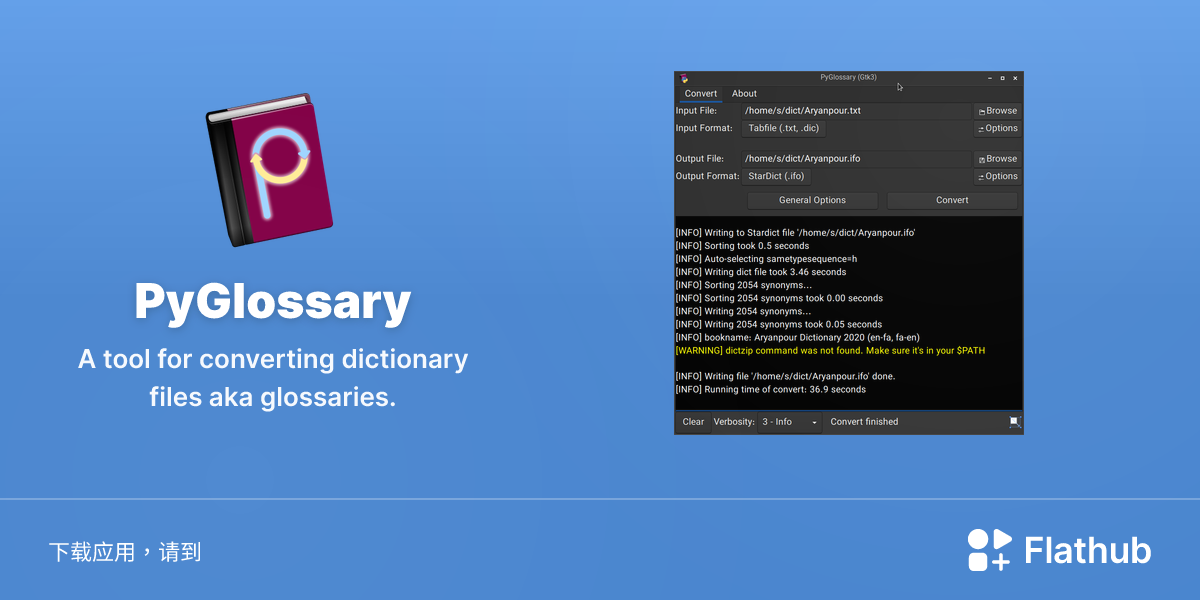Screen dimensions: 1200x600
Task: Select the 'Running time of convert: 36.9 seconds' line
Action: point(771,390)
